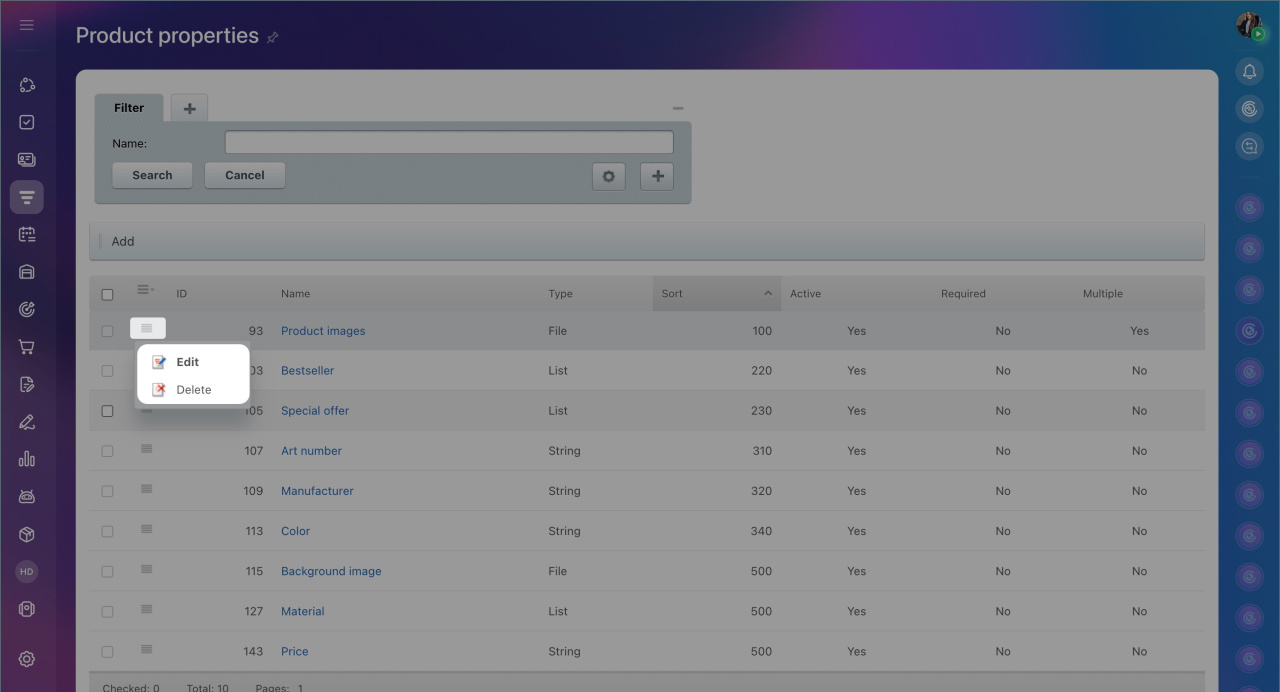The image size is (1280, 692).
Task: Choose Edit from the context menu
Action: tap(187, 362)
